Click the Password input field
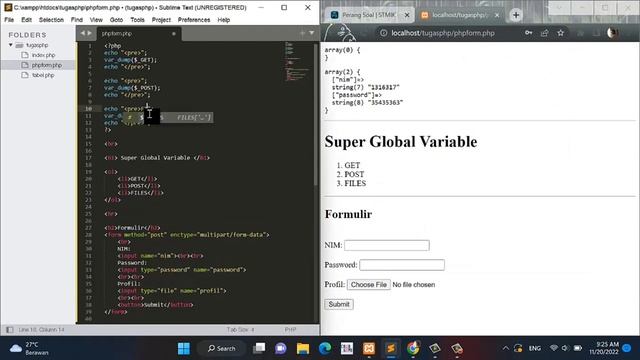 [x=402, y=265]
